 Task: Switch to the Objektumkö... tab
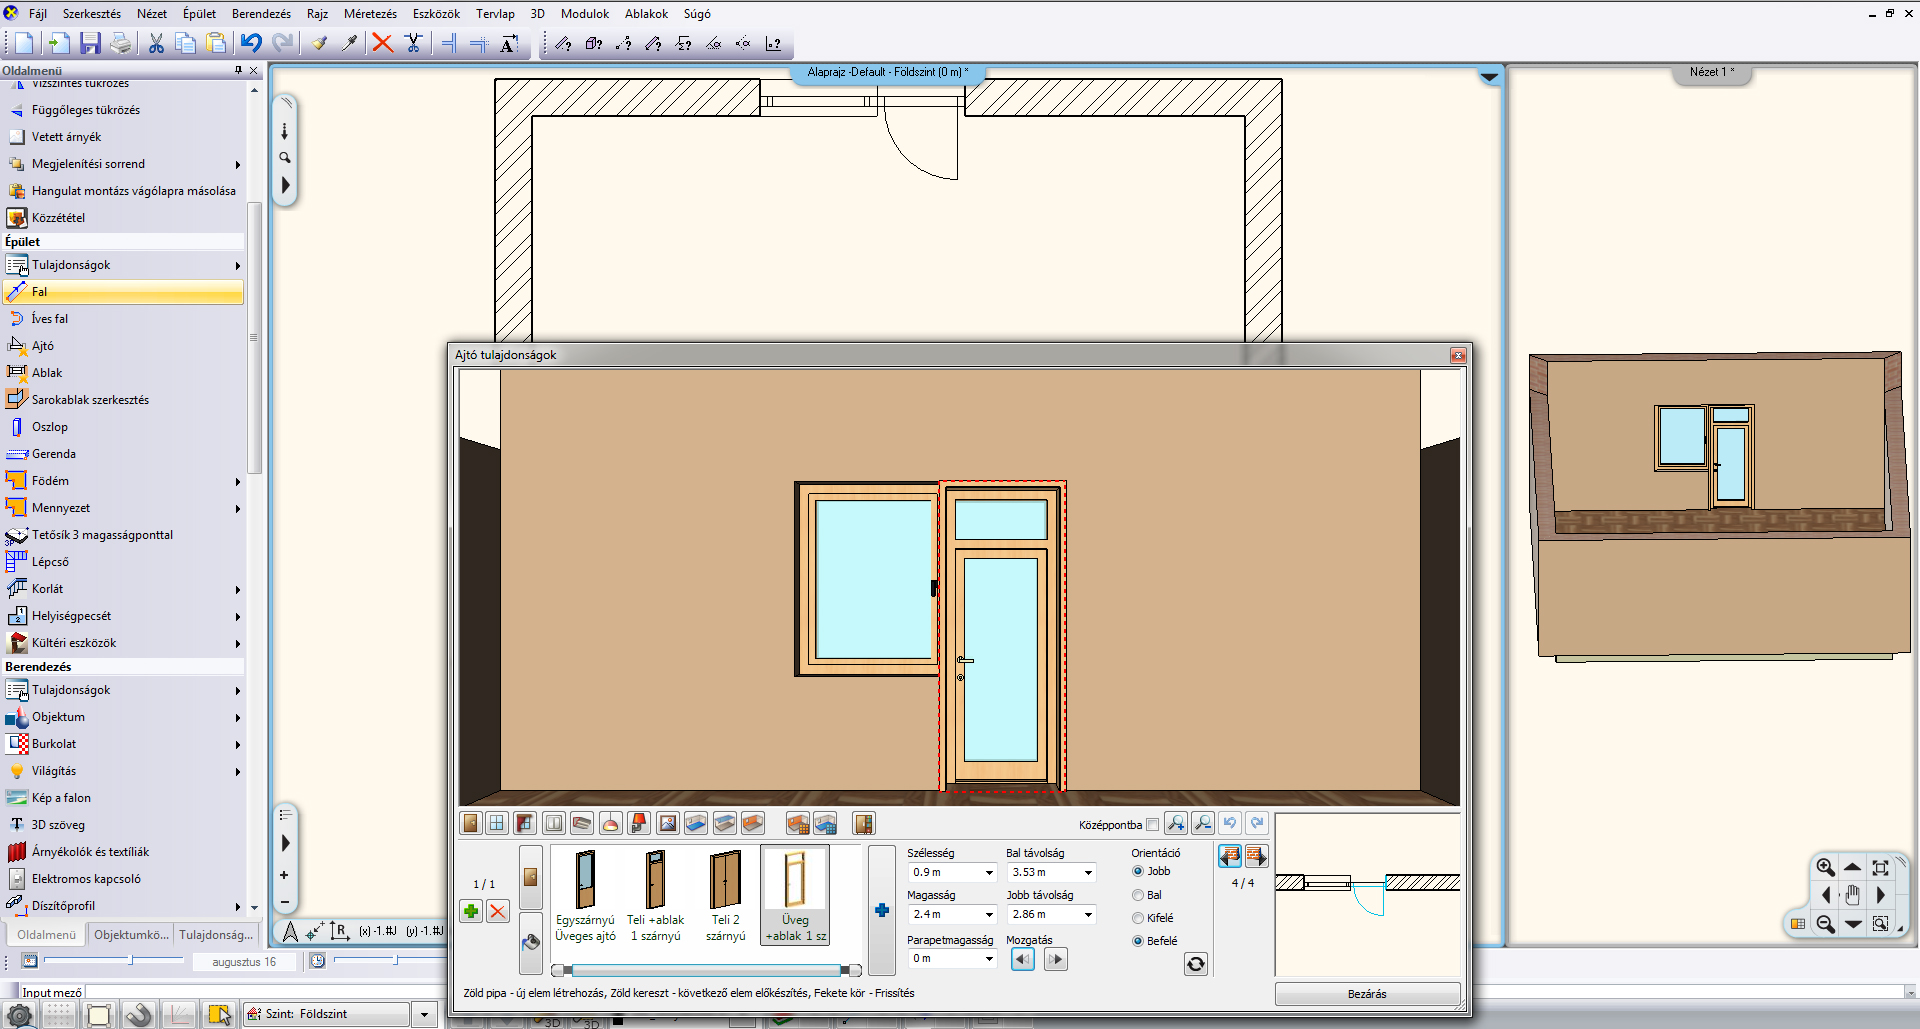(x=131, y=935)
